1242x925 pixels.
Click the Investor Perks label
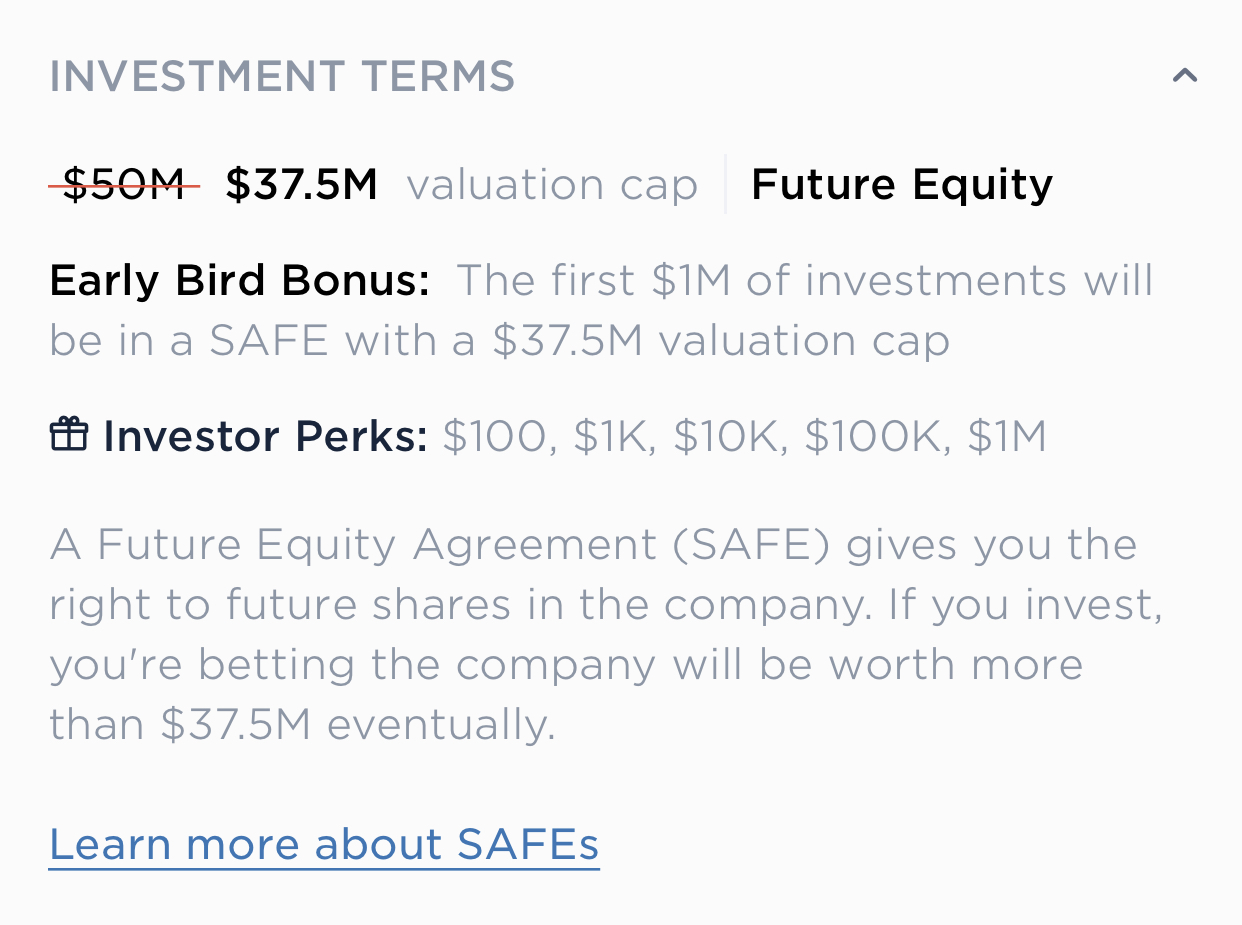click(265, 437)
